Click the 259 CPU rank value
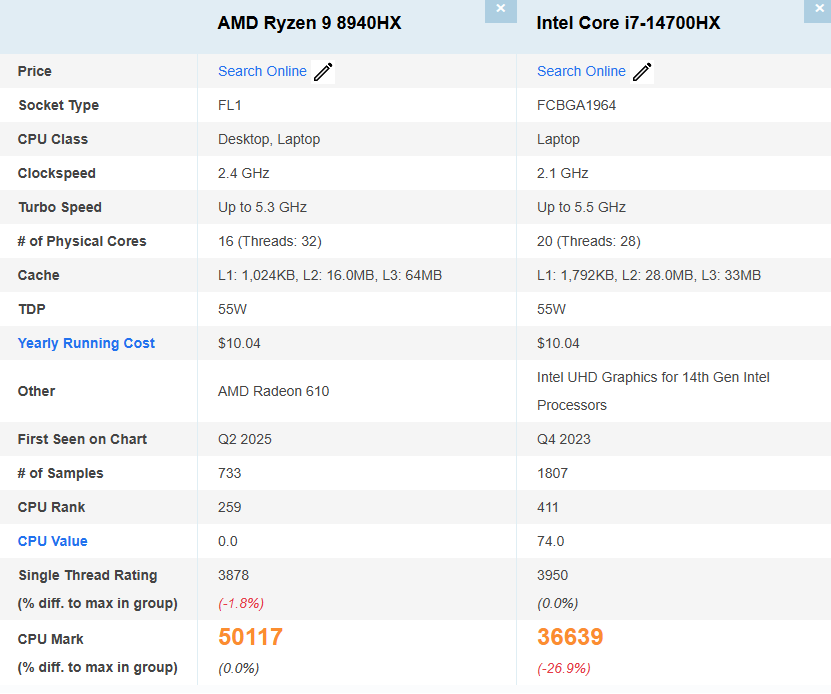This screenshot has width=831, height=694. click(229, 507)
